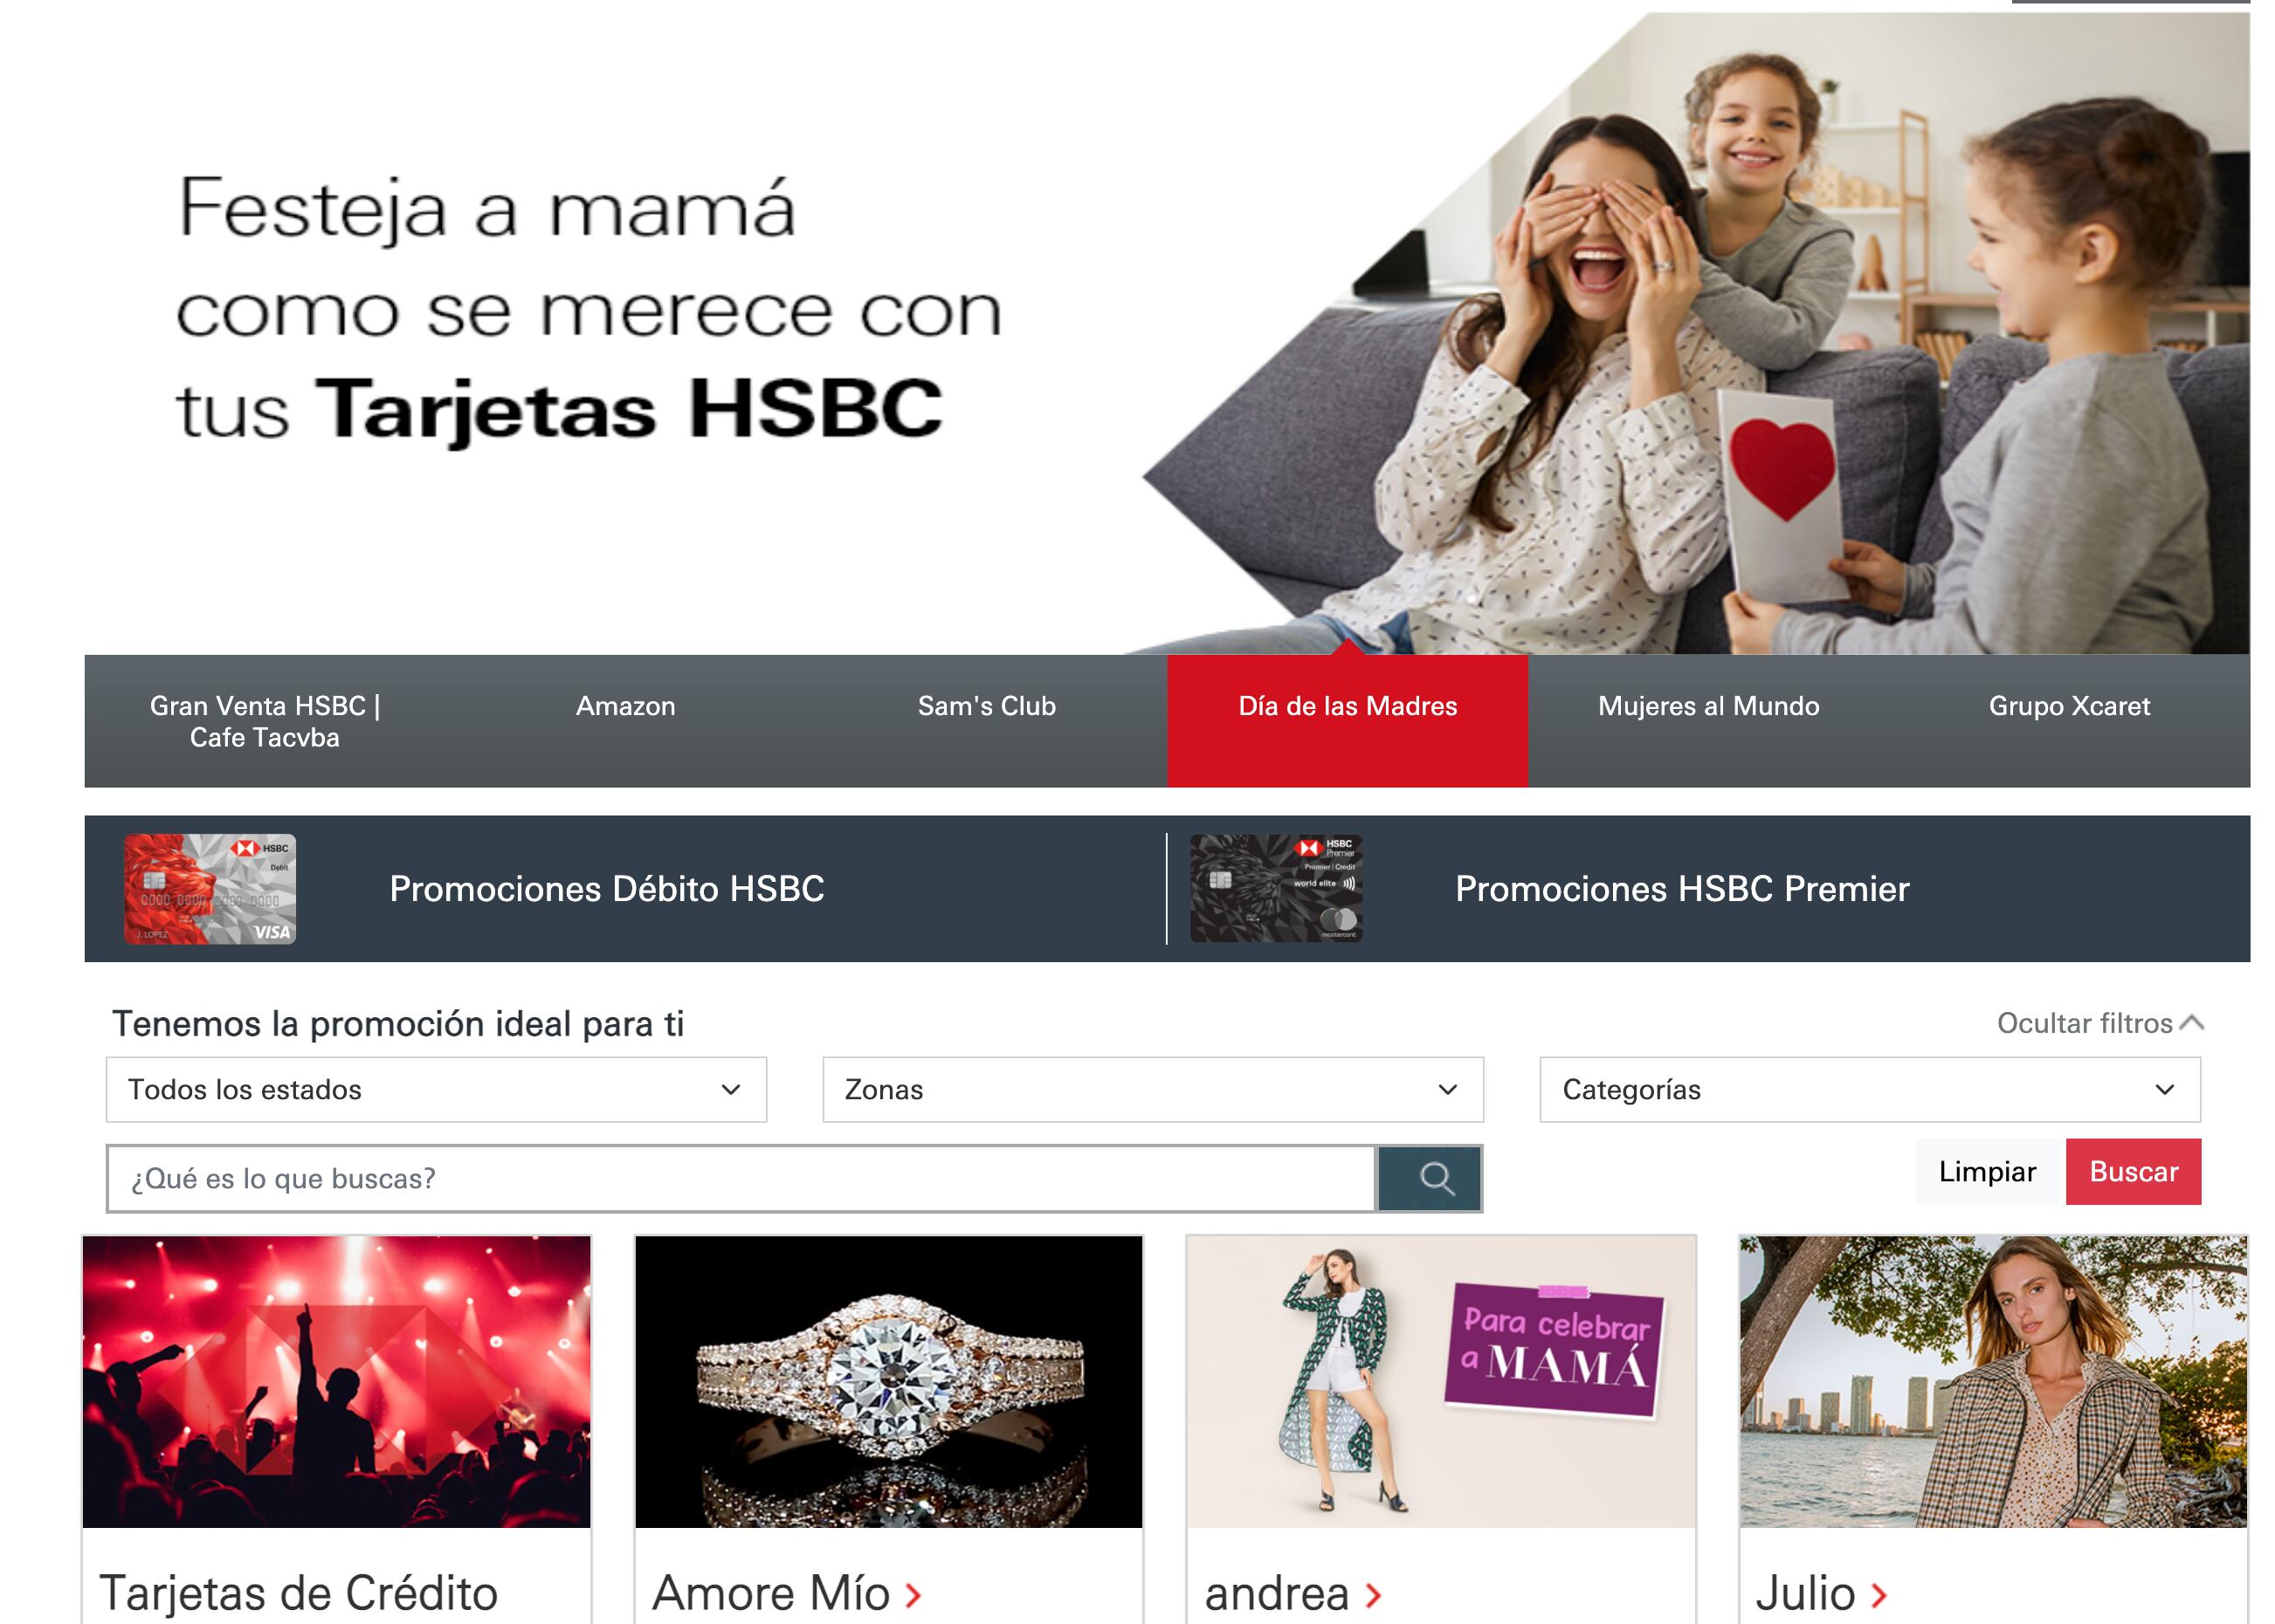Open Promociones Débito HSBC link
The width and height of the screenshot is (2275, 1624).
(607, 889)
